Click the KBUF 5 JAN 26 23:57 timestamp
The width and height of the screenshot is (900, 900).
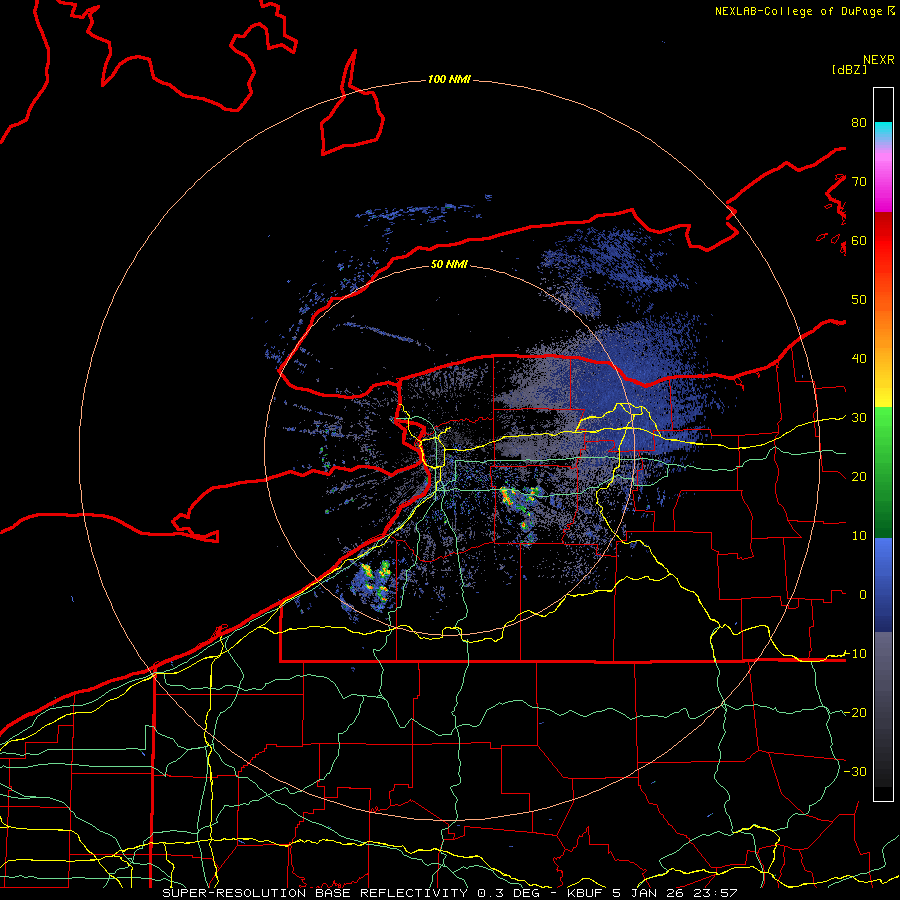point(652,893)
